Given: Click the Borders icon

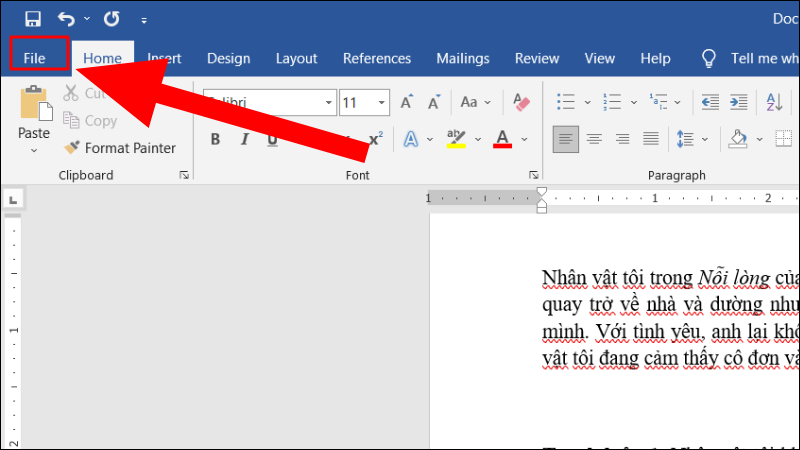Looking at the screenshot, I should (x=784, y=139).
